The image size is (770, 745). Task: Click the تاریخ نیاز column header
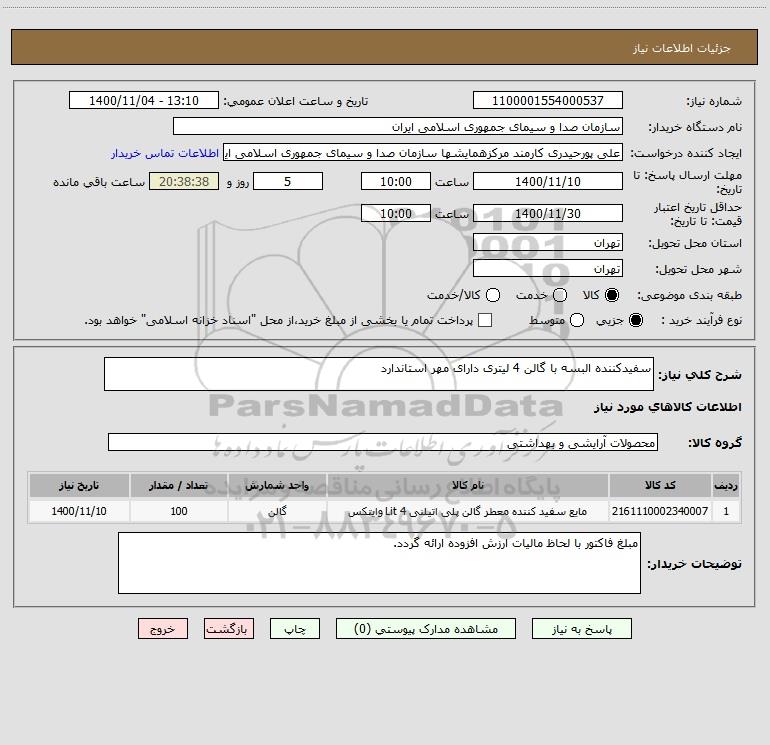(x=79, y=486)
